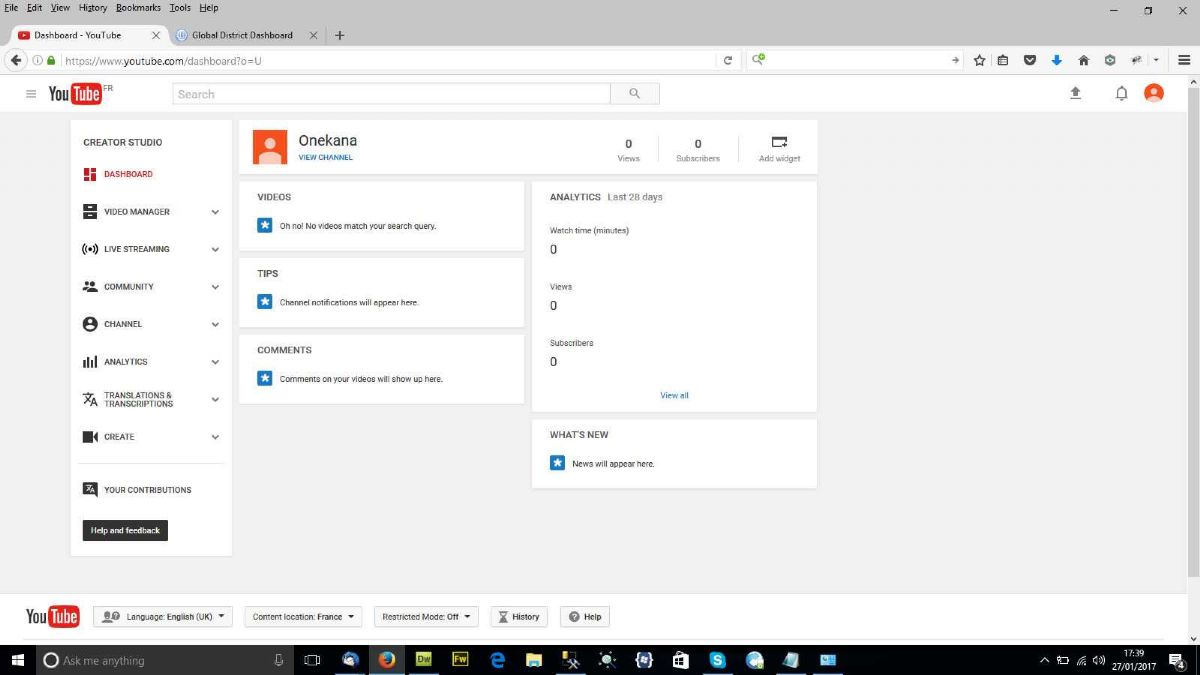Click the footer Help button
The width and height of the screenshot is (1200, 675).
tap(585, 617)
